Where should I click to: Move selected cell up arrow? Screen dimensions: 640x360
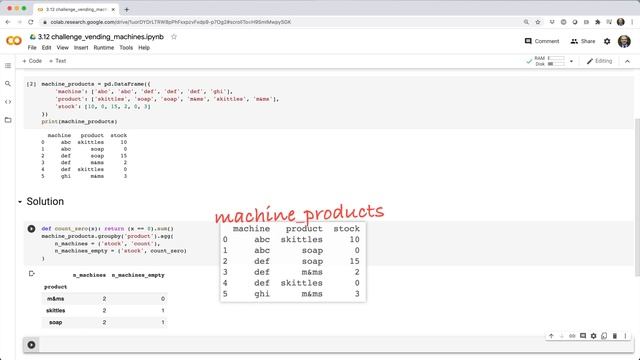coord(551,336)
